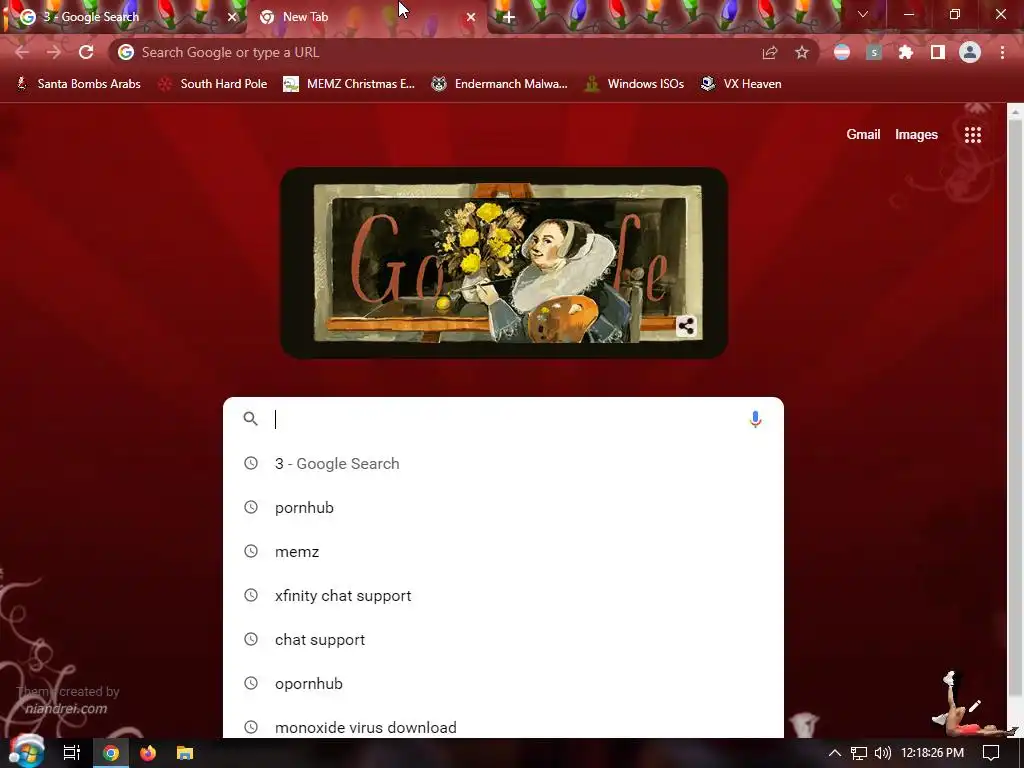This screenshot has height=768, width=1024.
Task: Close the New Tab tab
Action: tap(471, 17)
